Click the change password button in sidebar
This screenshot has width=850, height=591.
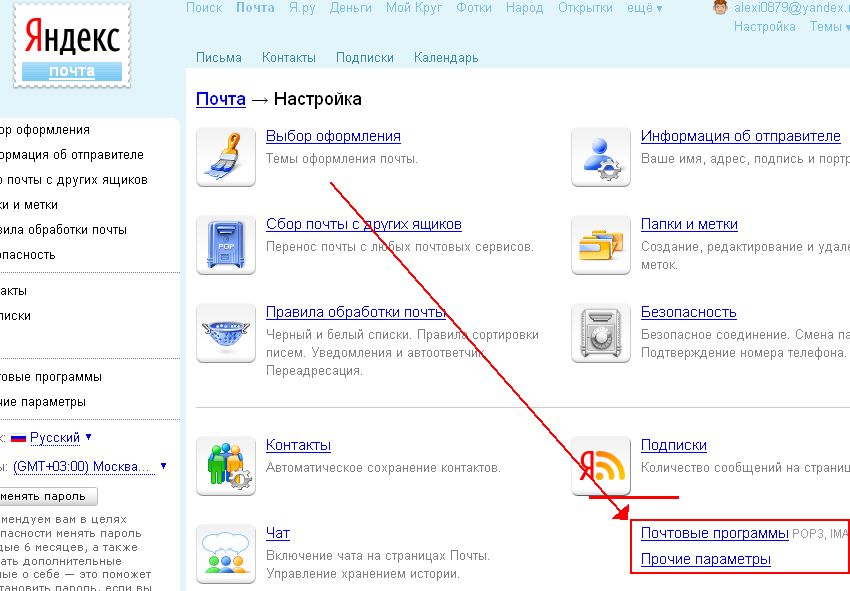48,496
